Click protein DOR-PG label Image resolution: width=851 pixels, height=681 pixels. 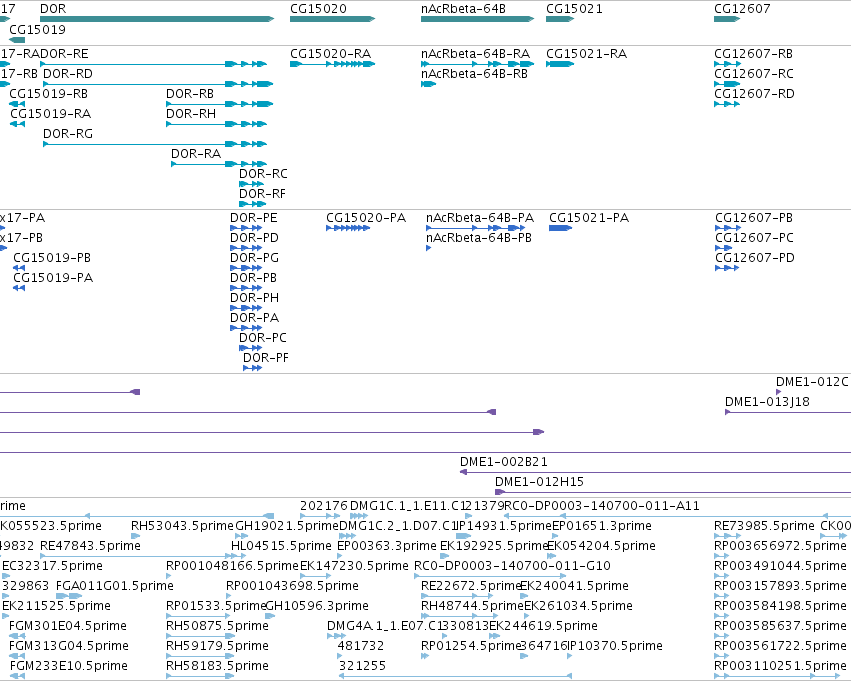click(255, 258)
